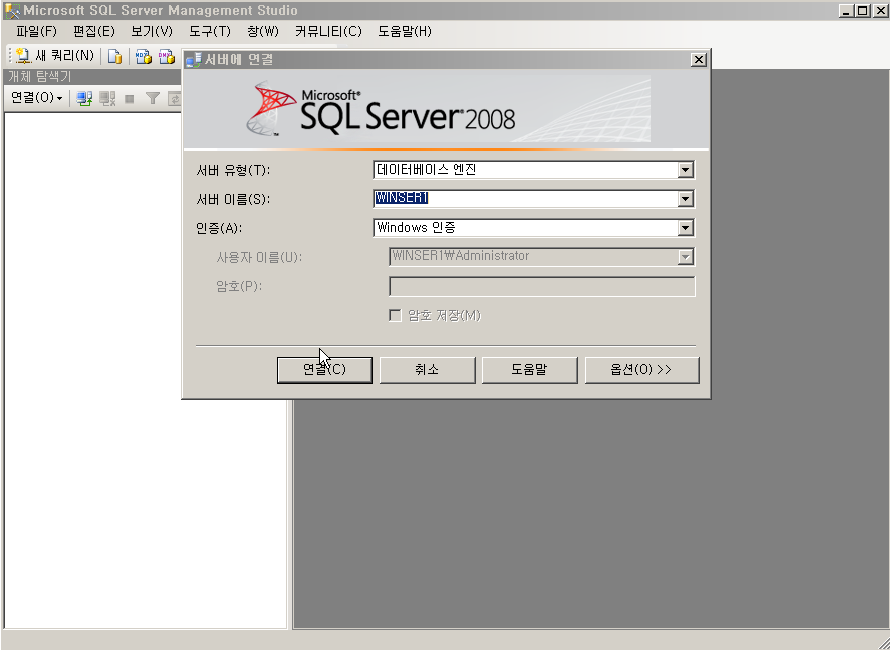This screenshot has width=890, height=650.
Task: Click the 옵션(O) >> options button
Action: (x=642, y=370)
